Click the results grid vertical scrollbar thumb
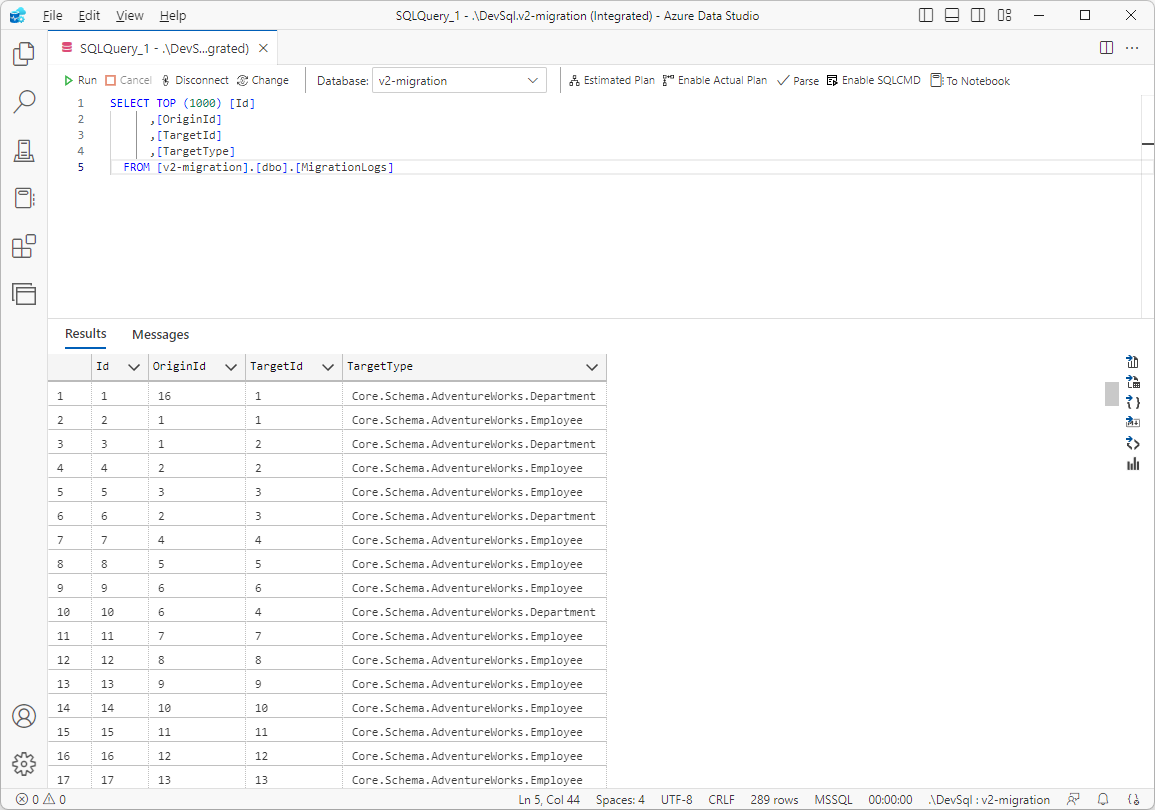The height and width of the screenshot is (810, 1155). (x=1112, y=394)
